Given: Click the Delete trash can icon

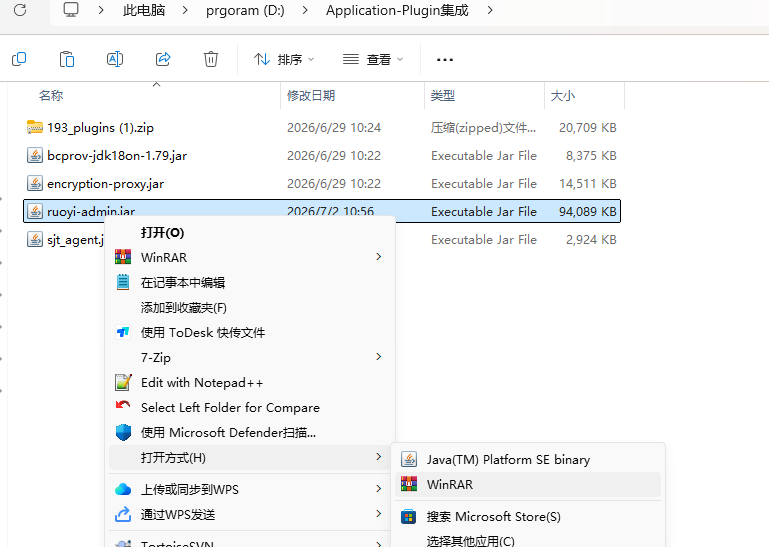Looking at the screenshot, I should 211,59.
